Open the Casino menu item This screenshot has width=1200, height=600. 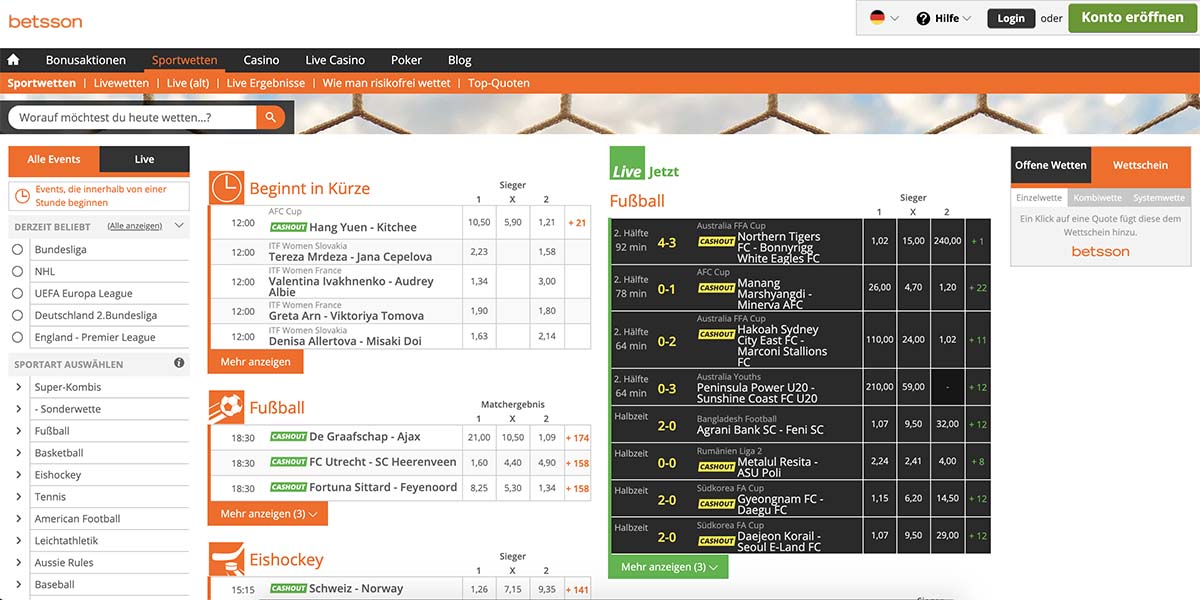point(262,60)
